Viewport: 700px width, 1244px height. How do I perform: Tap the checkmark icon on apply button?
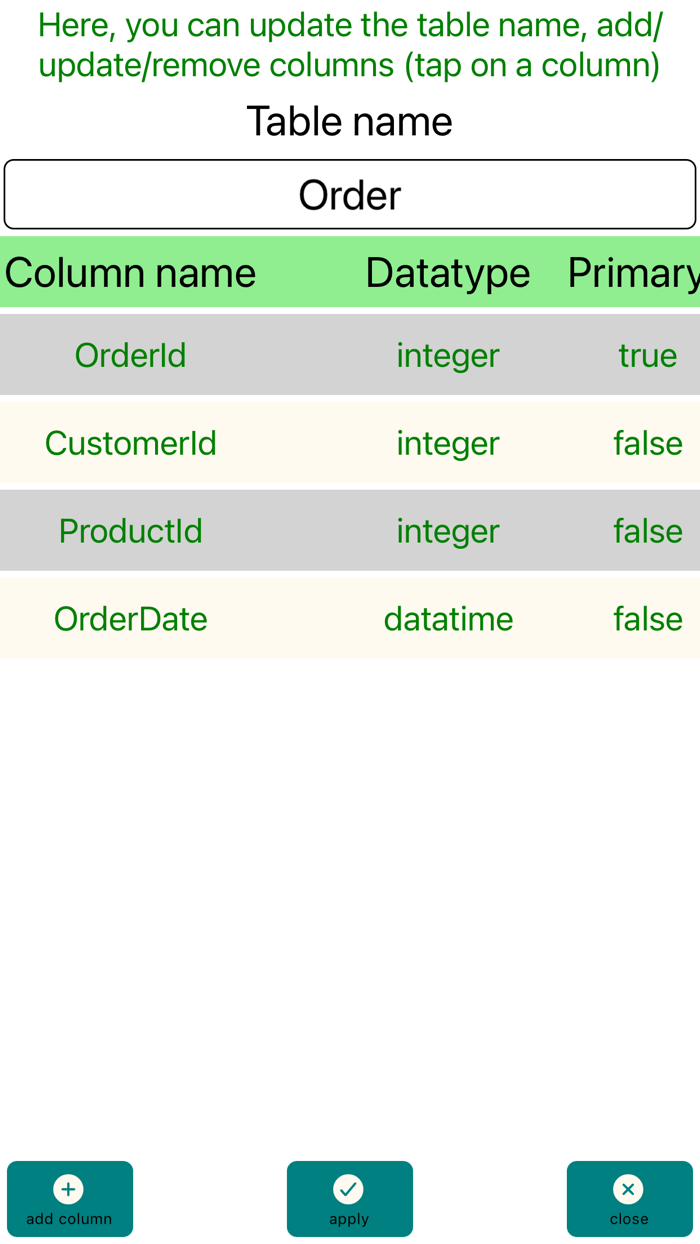[x=349, y=1189]
